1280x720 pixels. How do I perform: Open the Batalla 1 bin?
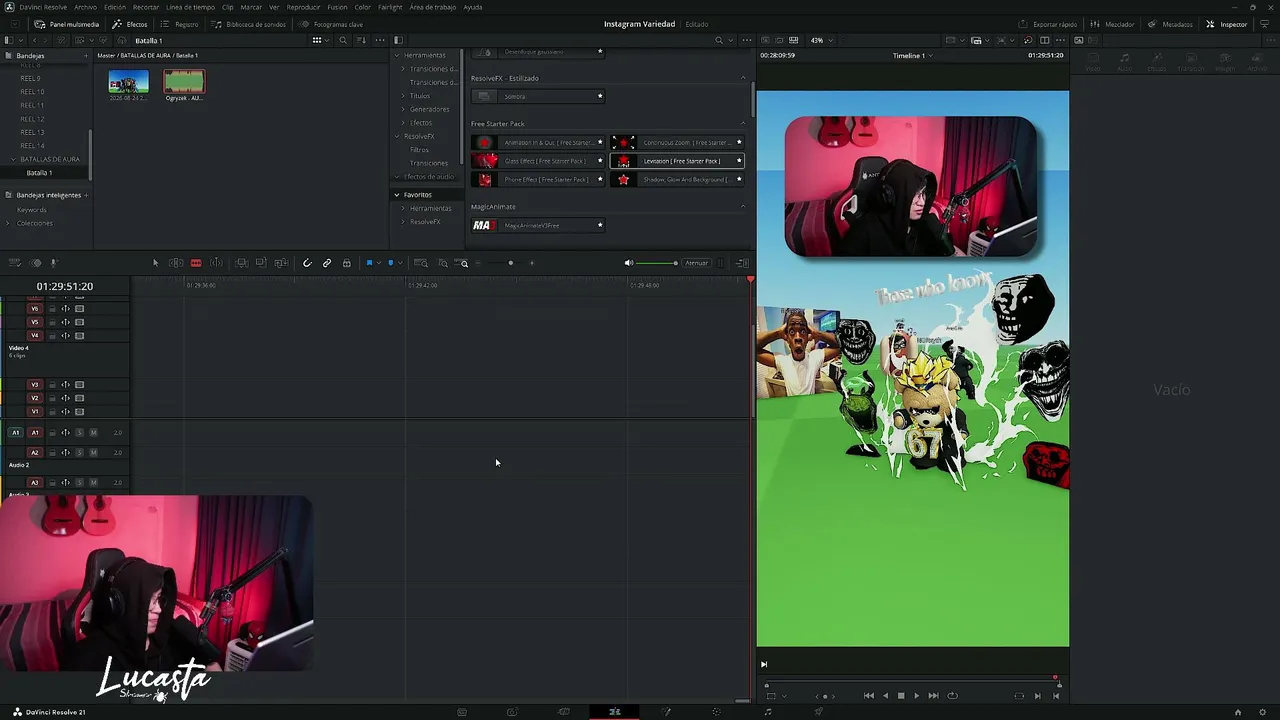click(39, 173)
